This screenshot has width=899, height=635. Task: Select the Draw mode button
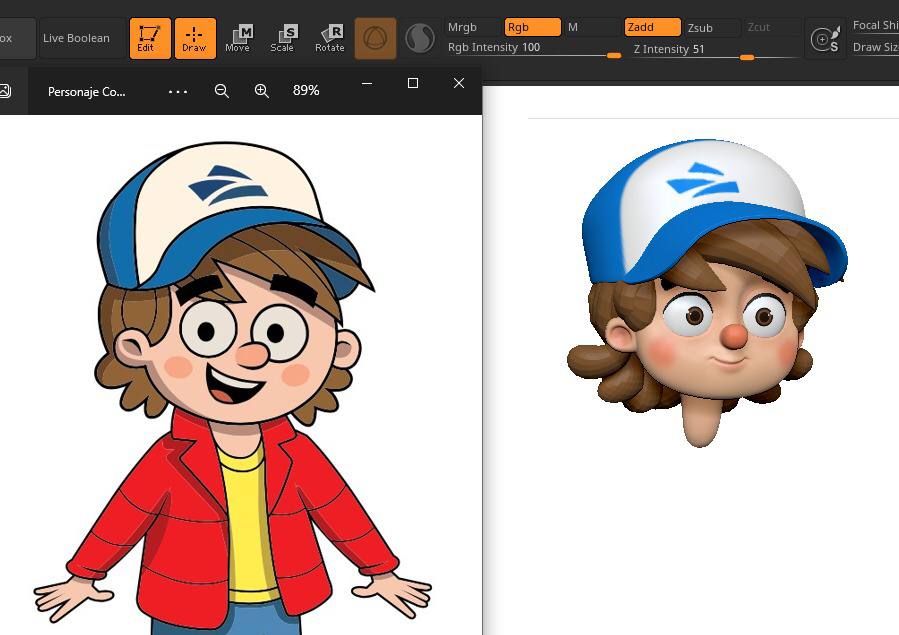tap(195, 38)
